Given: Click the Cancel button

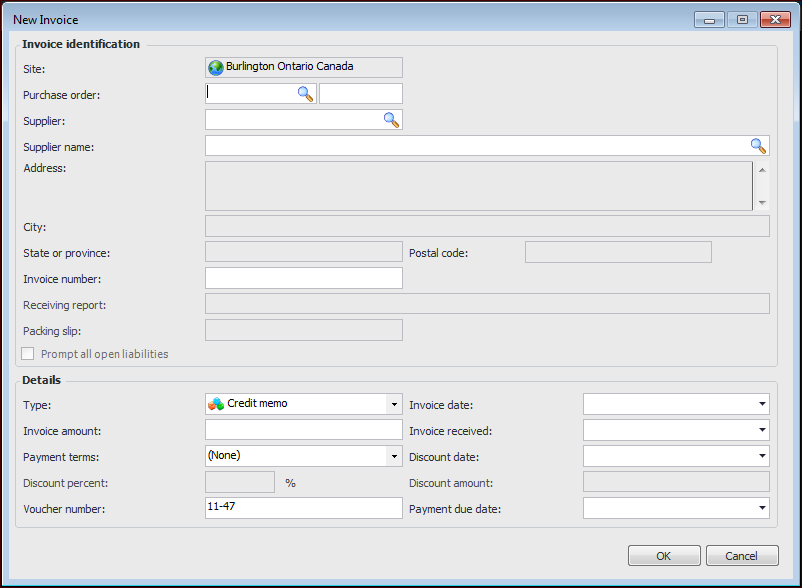Looking at the screenshot, I should click(741, 556).
